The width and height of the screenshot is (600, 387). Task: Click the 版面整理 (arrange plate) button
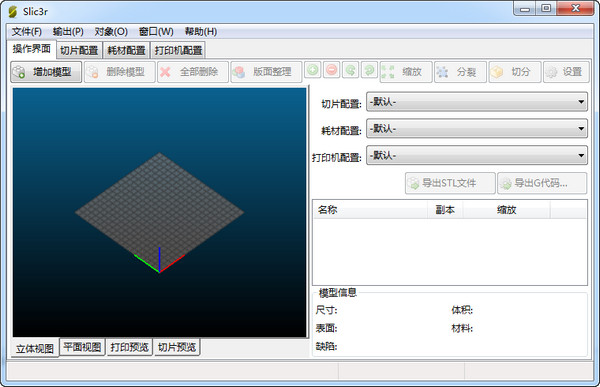click(x=266, y=72)
